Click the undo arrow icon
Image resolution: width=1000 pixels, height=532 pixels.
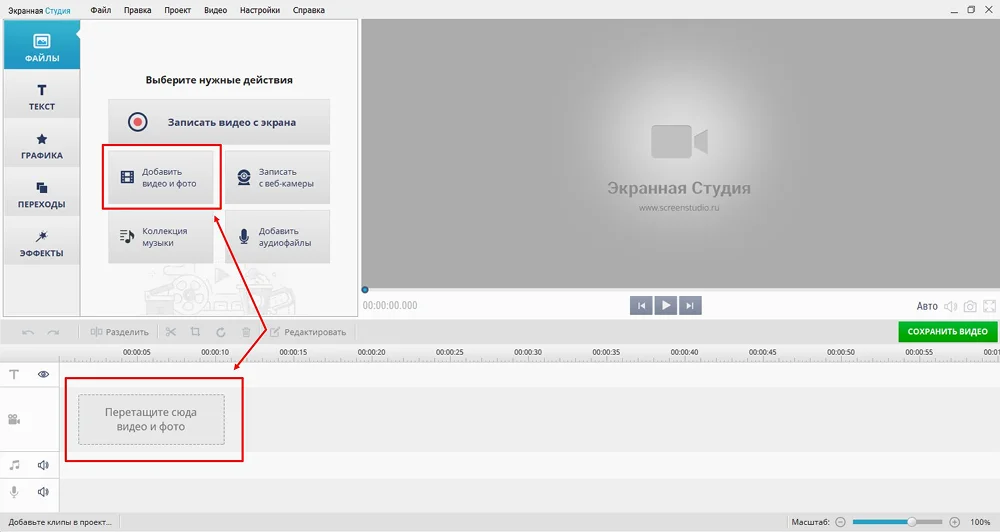coord(28,332)
